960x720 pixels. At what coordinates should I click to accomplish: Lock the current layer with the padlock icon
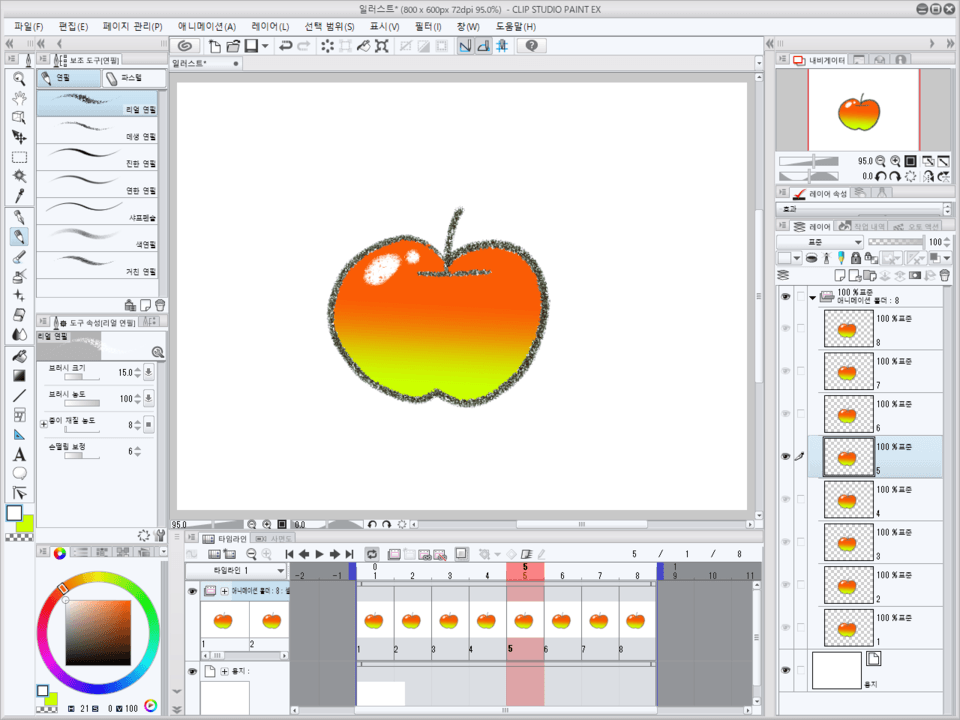click(856, 258)
